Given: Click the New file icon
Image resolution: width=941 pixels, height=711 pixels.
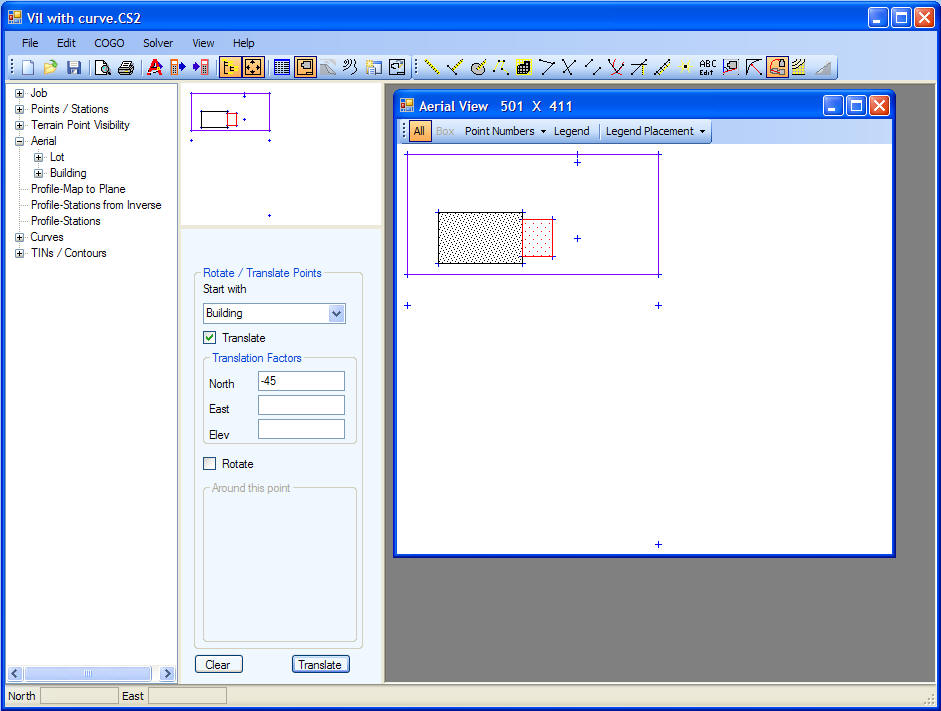Looking at the screenshot, I should (28, 68).
